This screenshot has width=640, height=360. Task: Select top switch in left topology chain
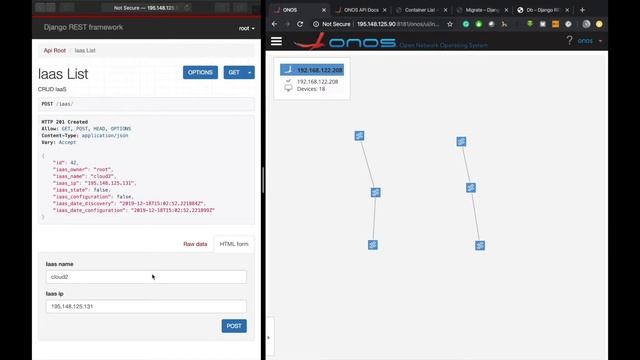pyautogui.click(x=359, y=136)
